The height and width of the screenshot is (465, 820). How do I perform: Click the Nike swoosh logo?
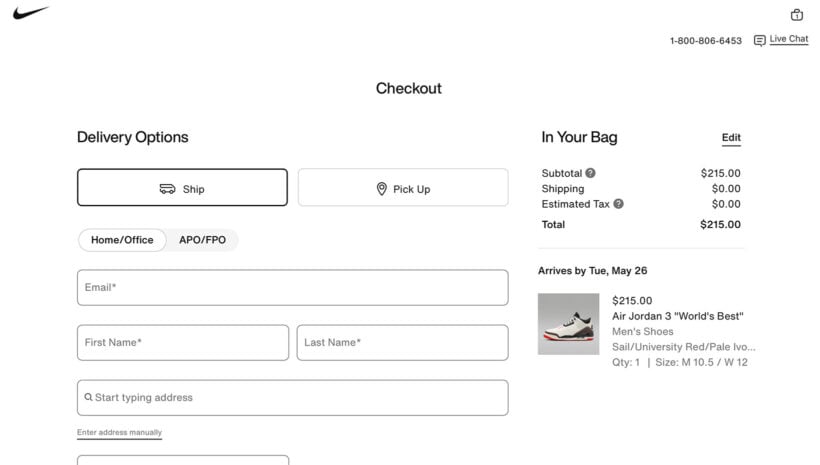point(31,13)
